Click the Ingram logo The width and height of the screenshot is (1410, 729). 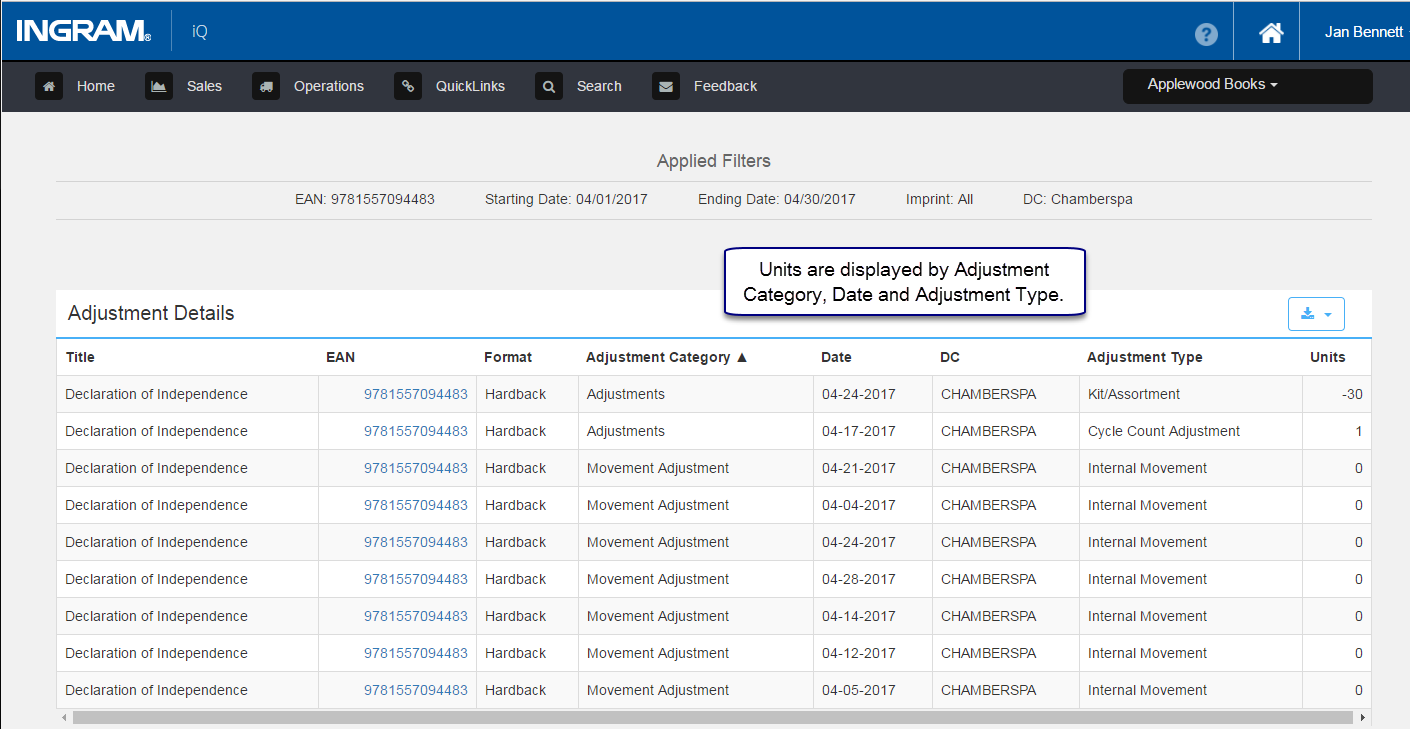tap(84, 32)
